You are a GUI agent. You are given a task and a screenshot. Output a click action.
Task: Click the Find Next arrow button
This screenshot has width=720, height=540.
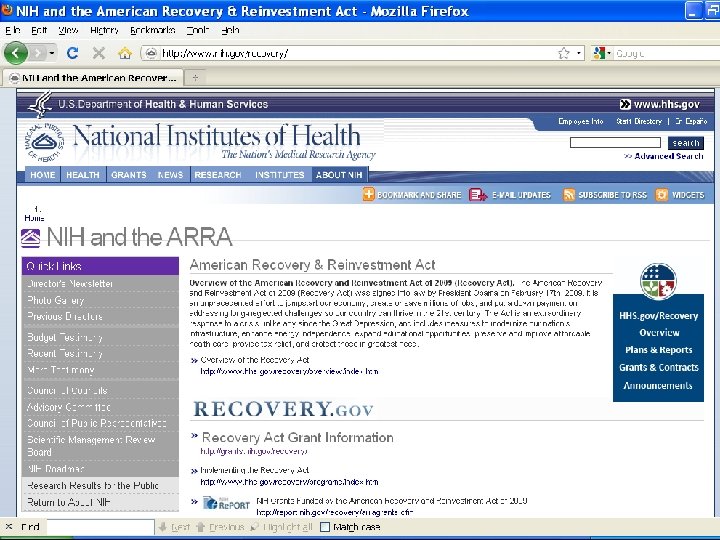pos(174,527)
